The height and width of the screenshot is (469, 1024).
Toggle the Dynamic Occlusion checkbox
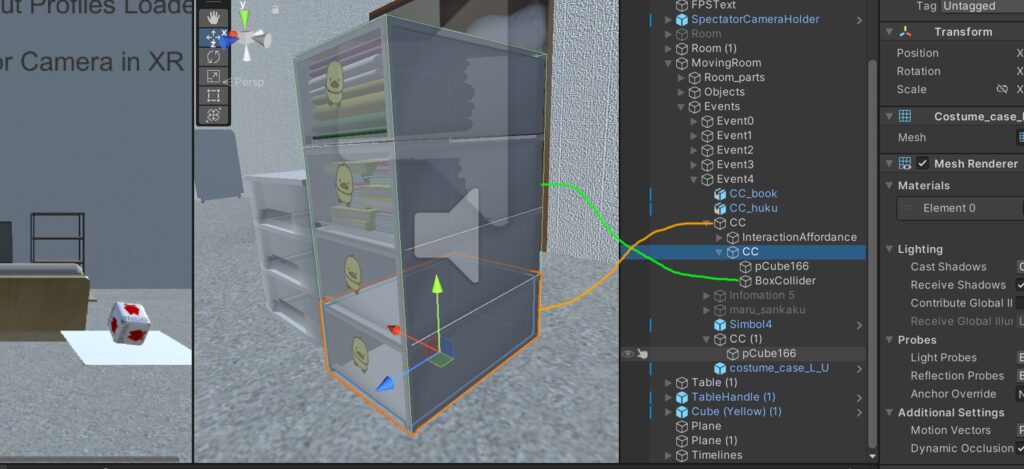[1021, 448]
